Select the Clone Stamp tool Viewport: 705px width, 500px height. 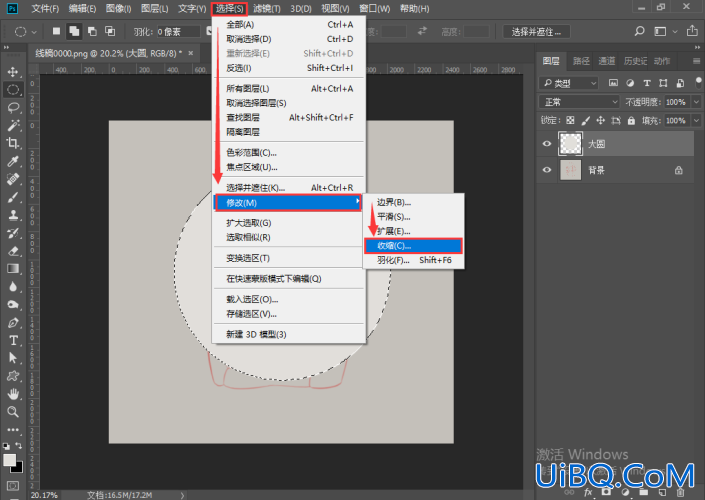(13, 215)
